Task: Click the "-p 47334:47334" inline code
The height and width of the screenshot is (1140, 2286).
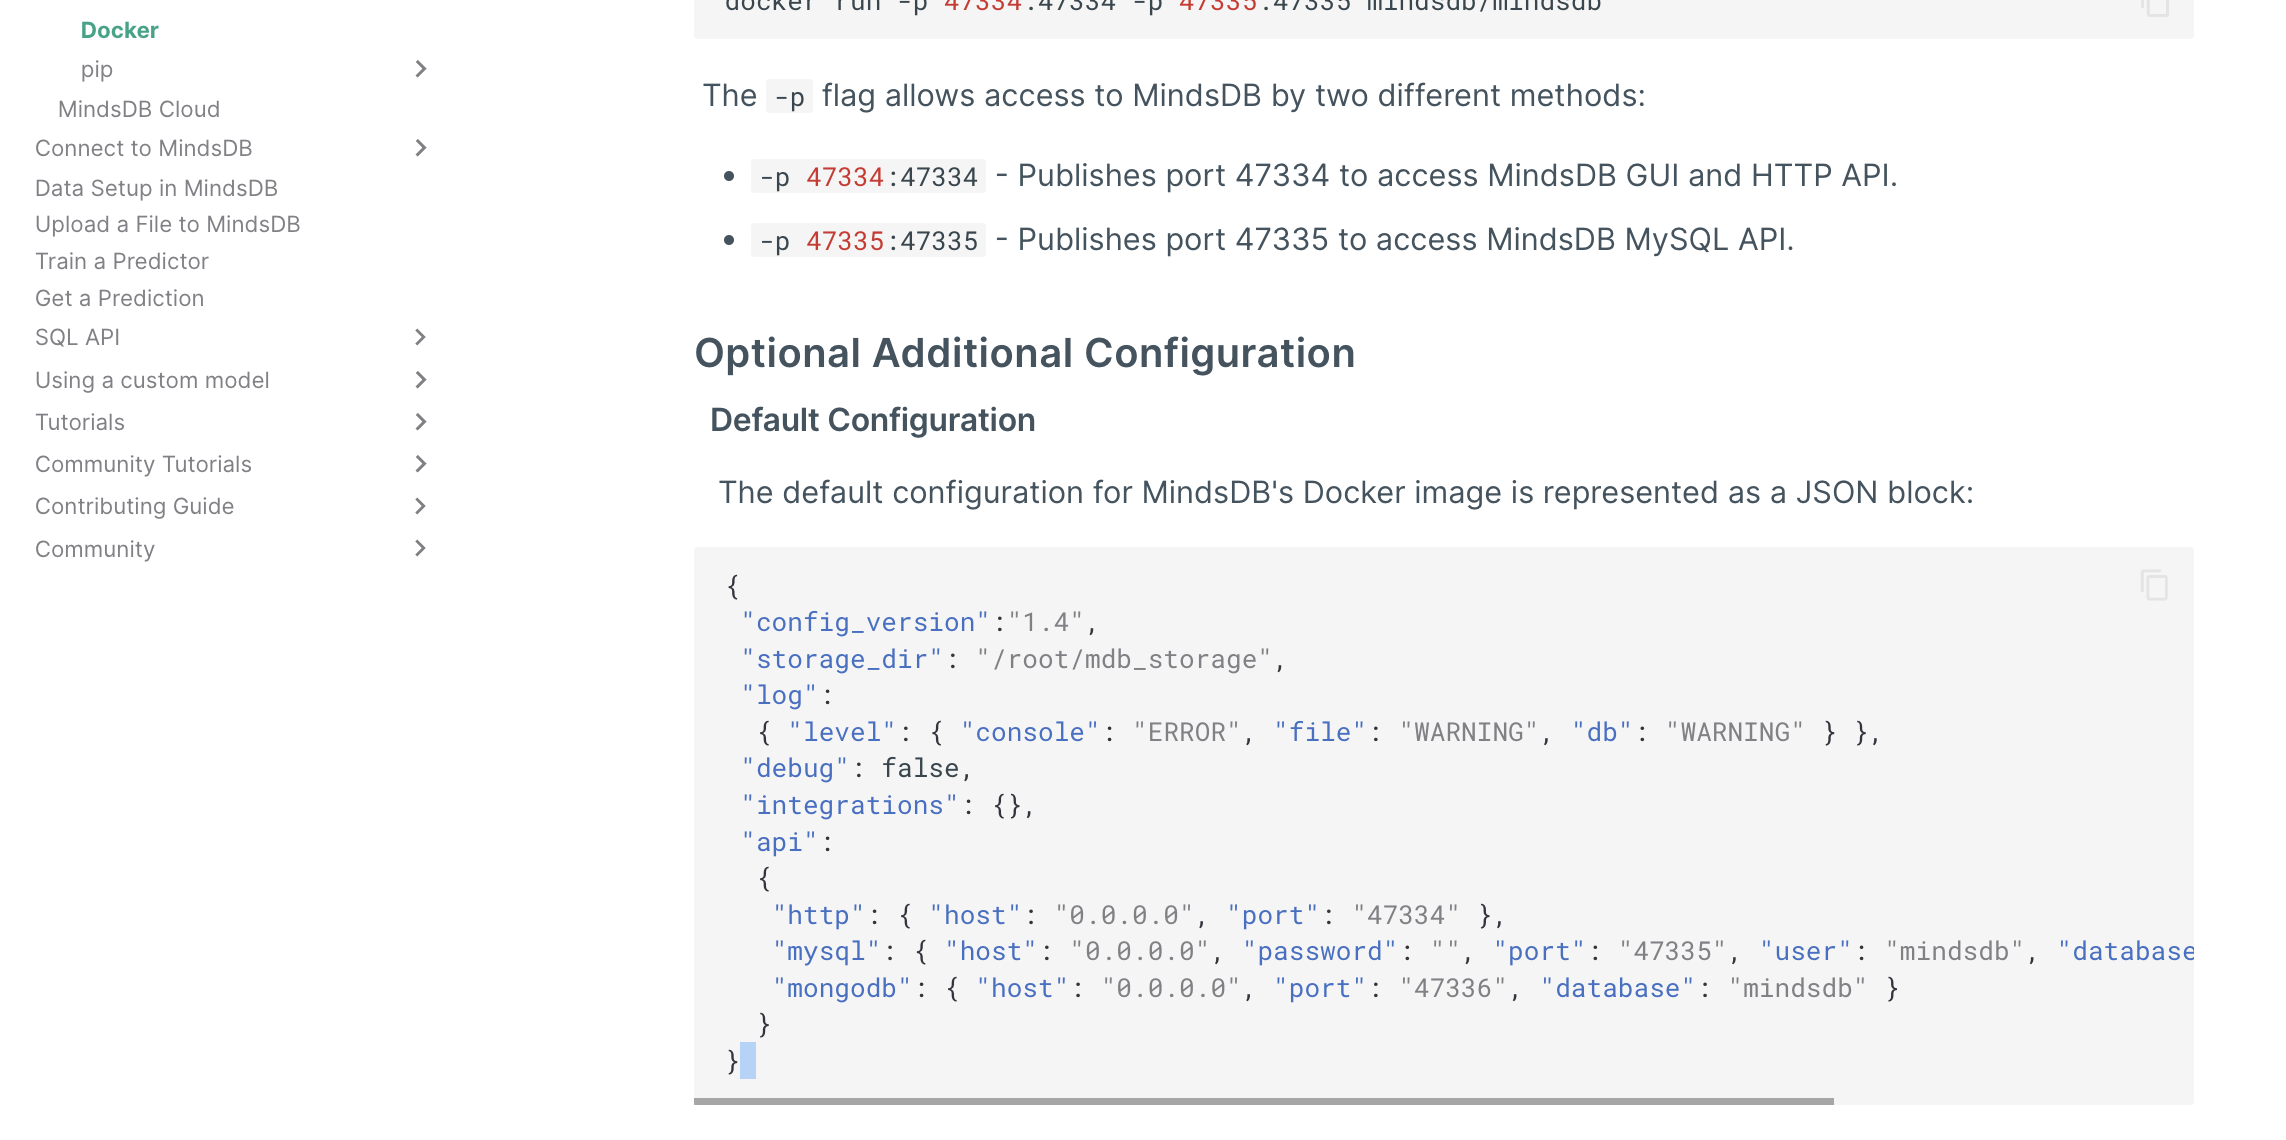Action: [868, 176]
